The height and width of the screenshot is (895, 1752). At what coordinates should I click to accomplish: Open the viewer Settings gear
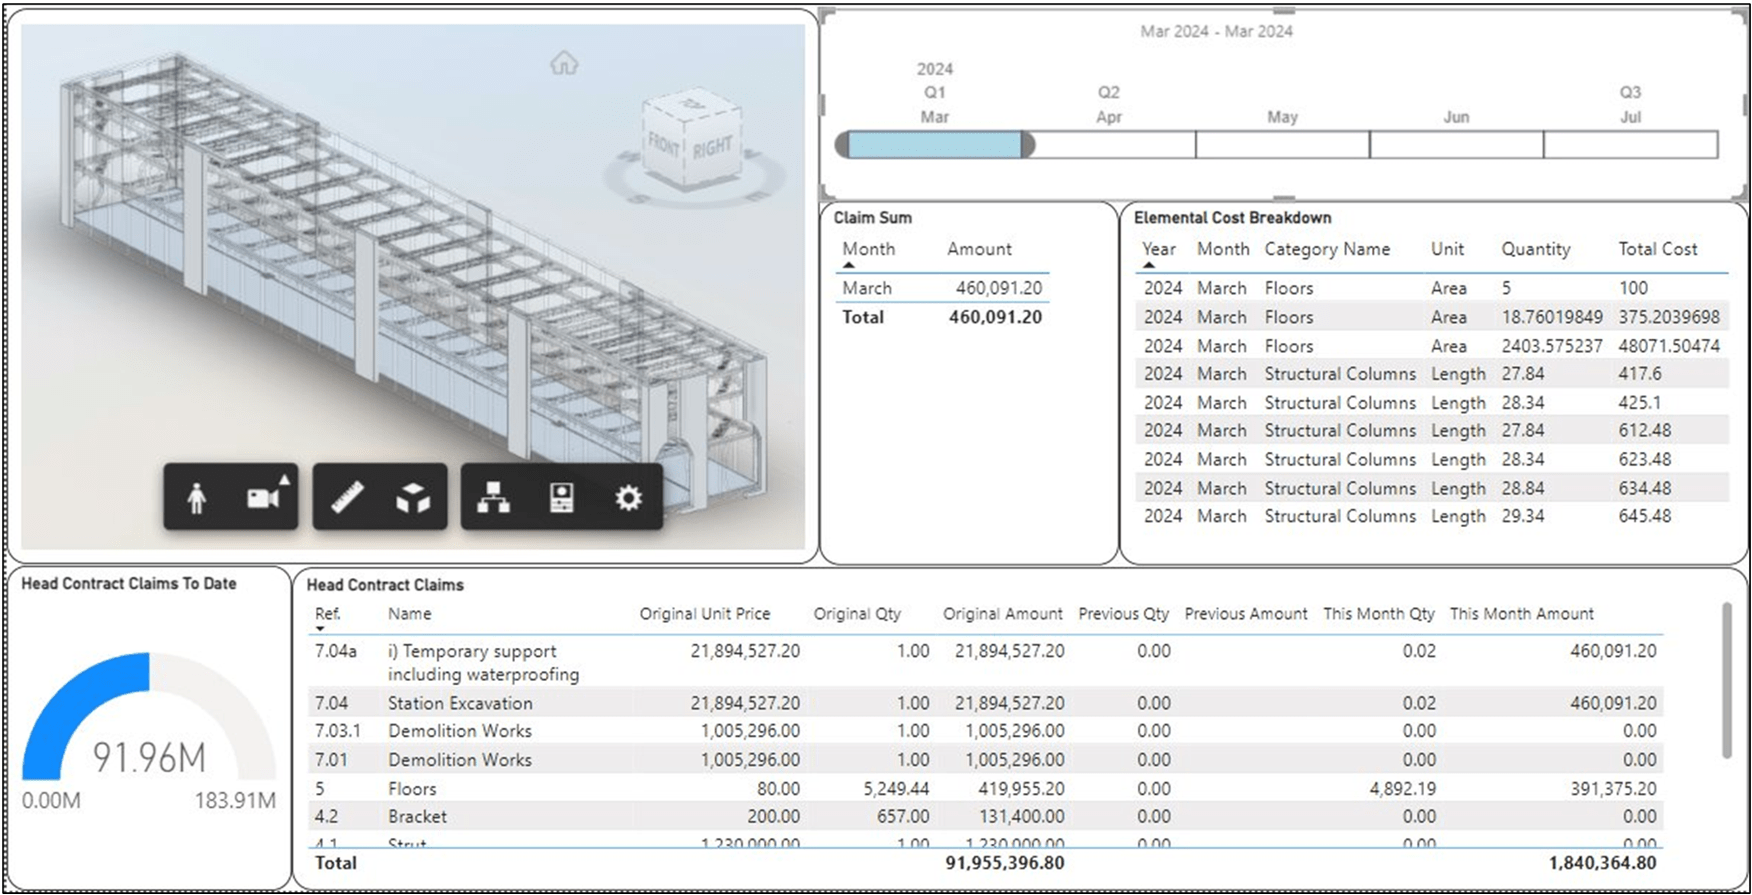coord(628,497)
